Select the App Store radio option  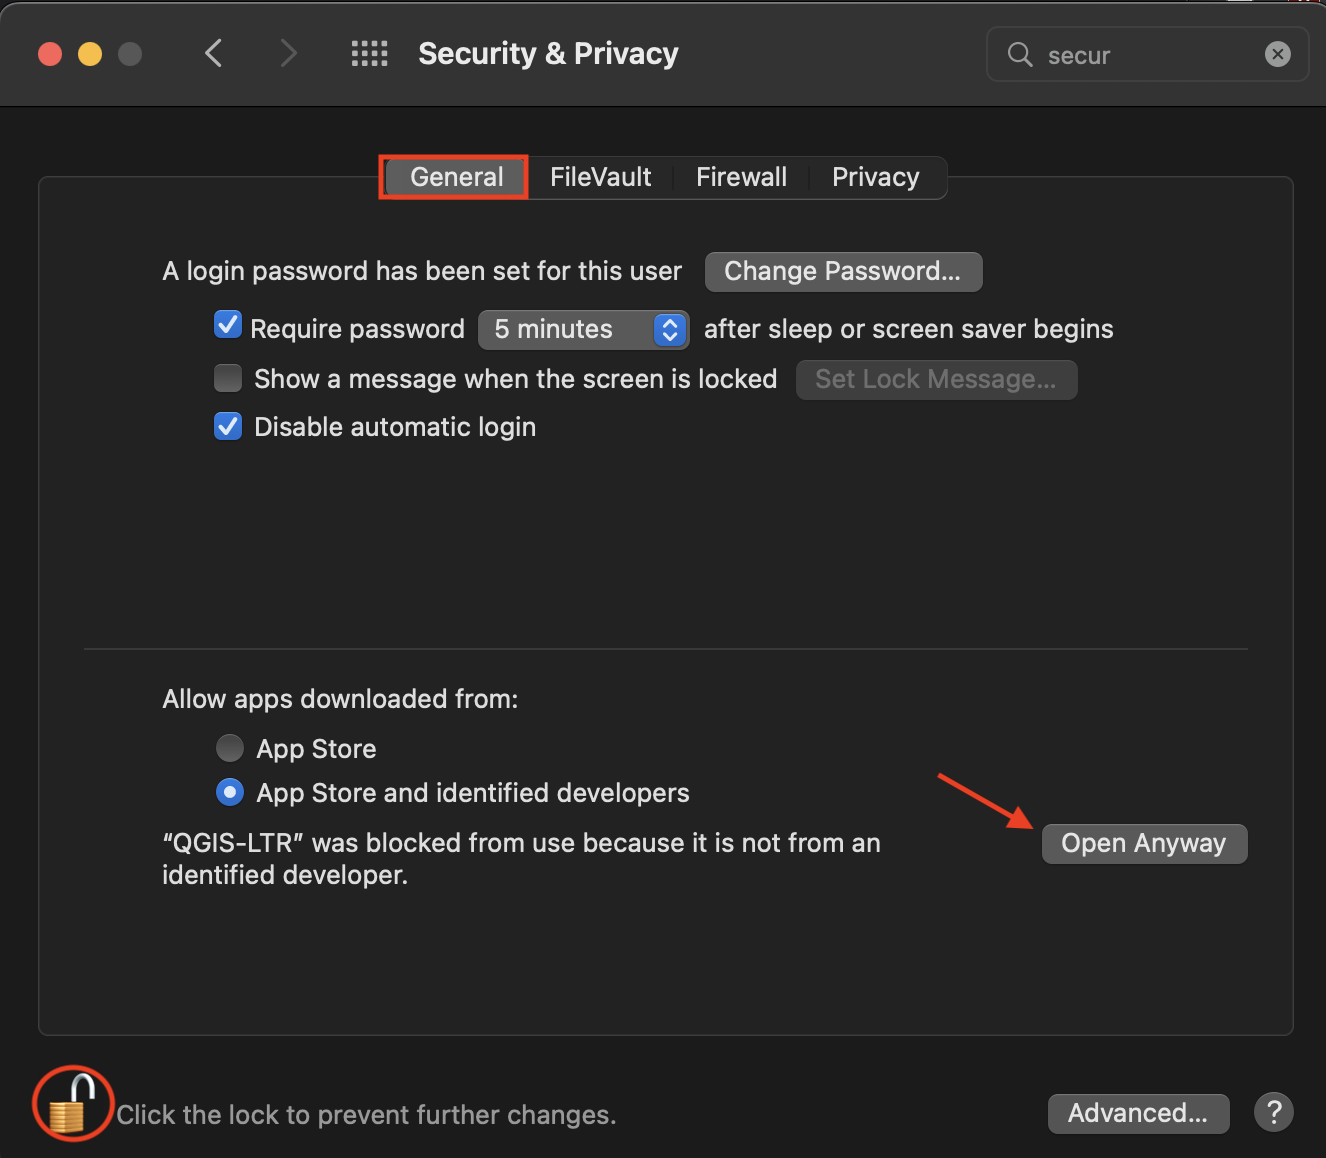pyautogui.click(x=230, y=748)
